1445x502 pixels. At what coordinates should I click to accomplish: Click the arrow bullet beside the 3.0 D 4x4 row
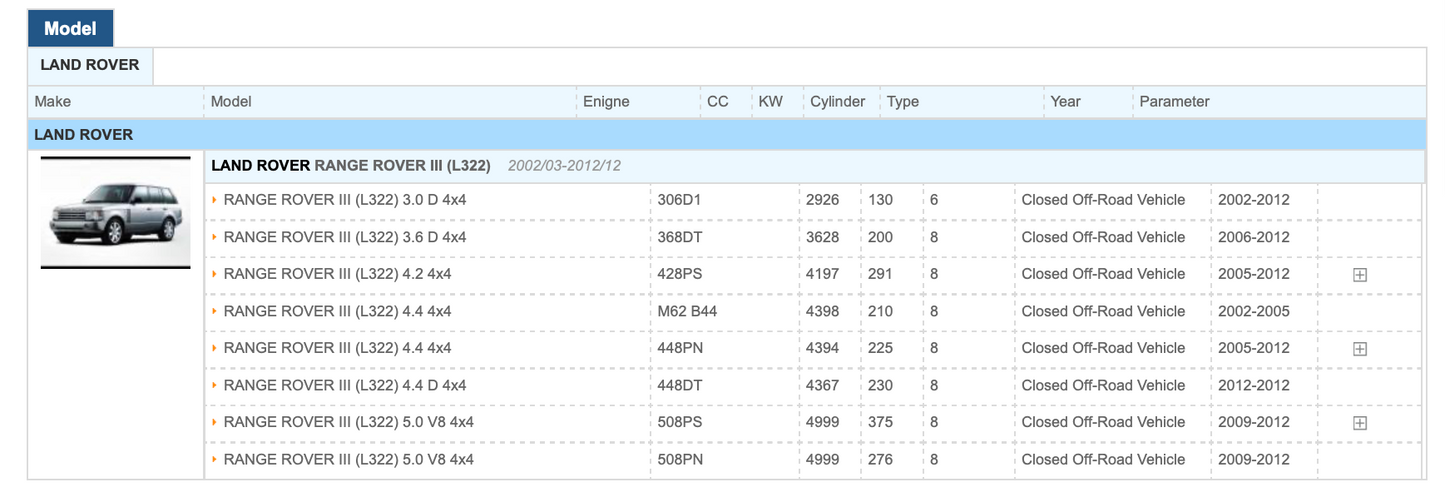coord(215,200)
